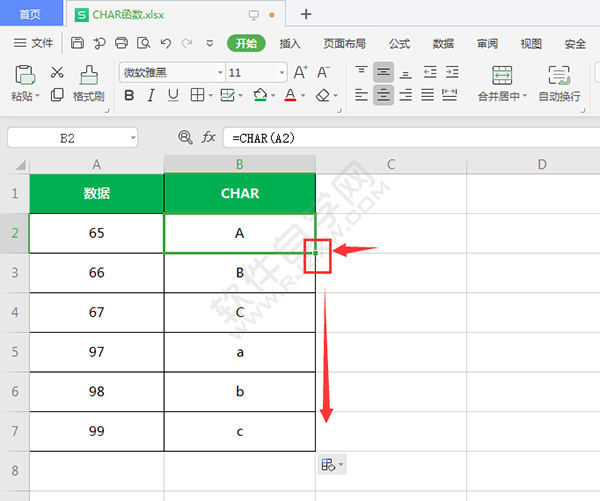Toggle Underline formatting
600x501 pixels.
tap(173, 95)
